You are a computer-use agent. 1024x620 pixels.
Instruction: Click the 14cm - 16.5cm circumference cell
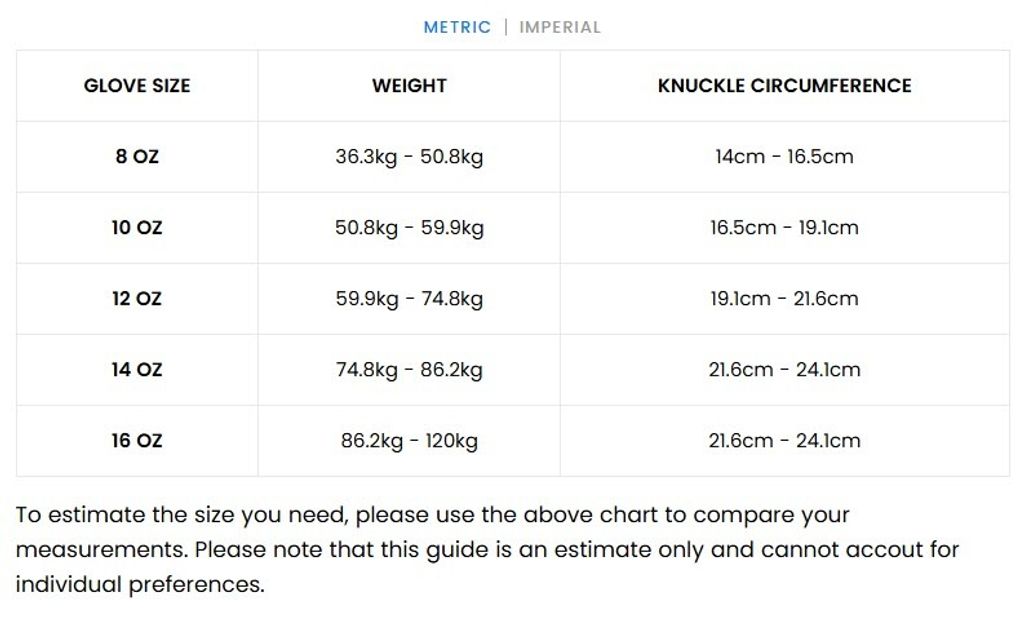784,156
